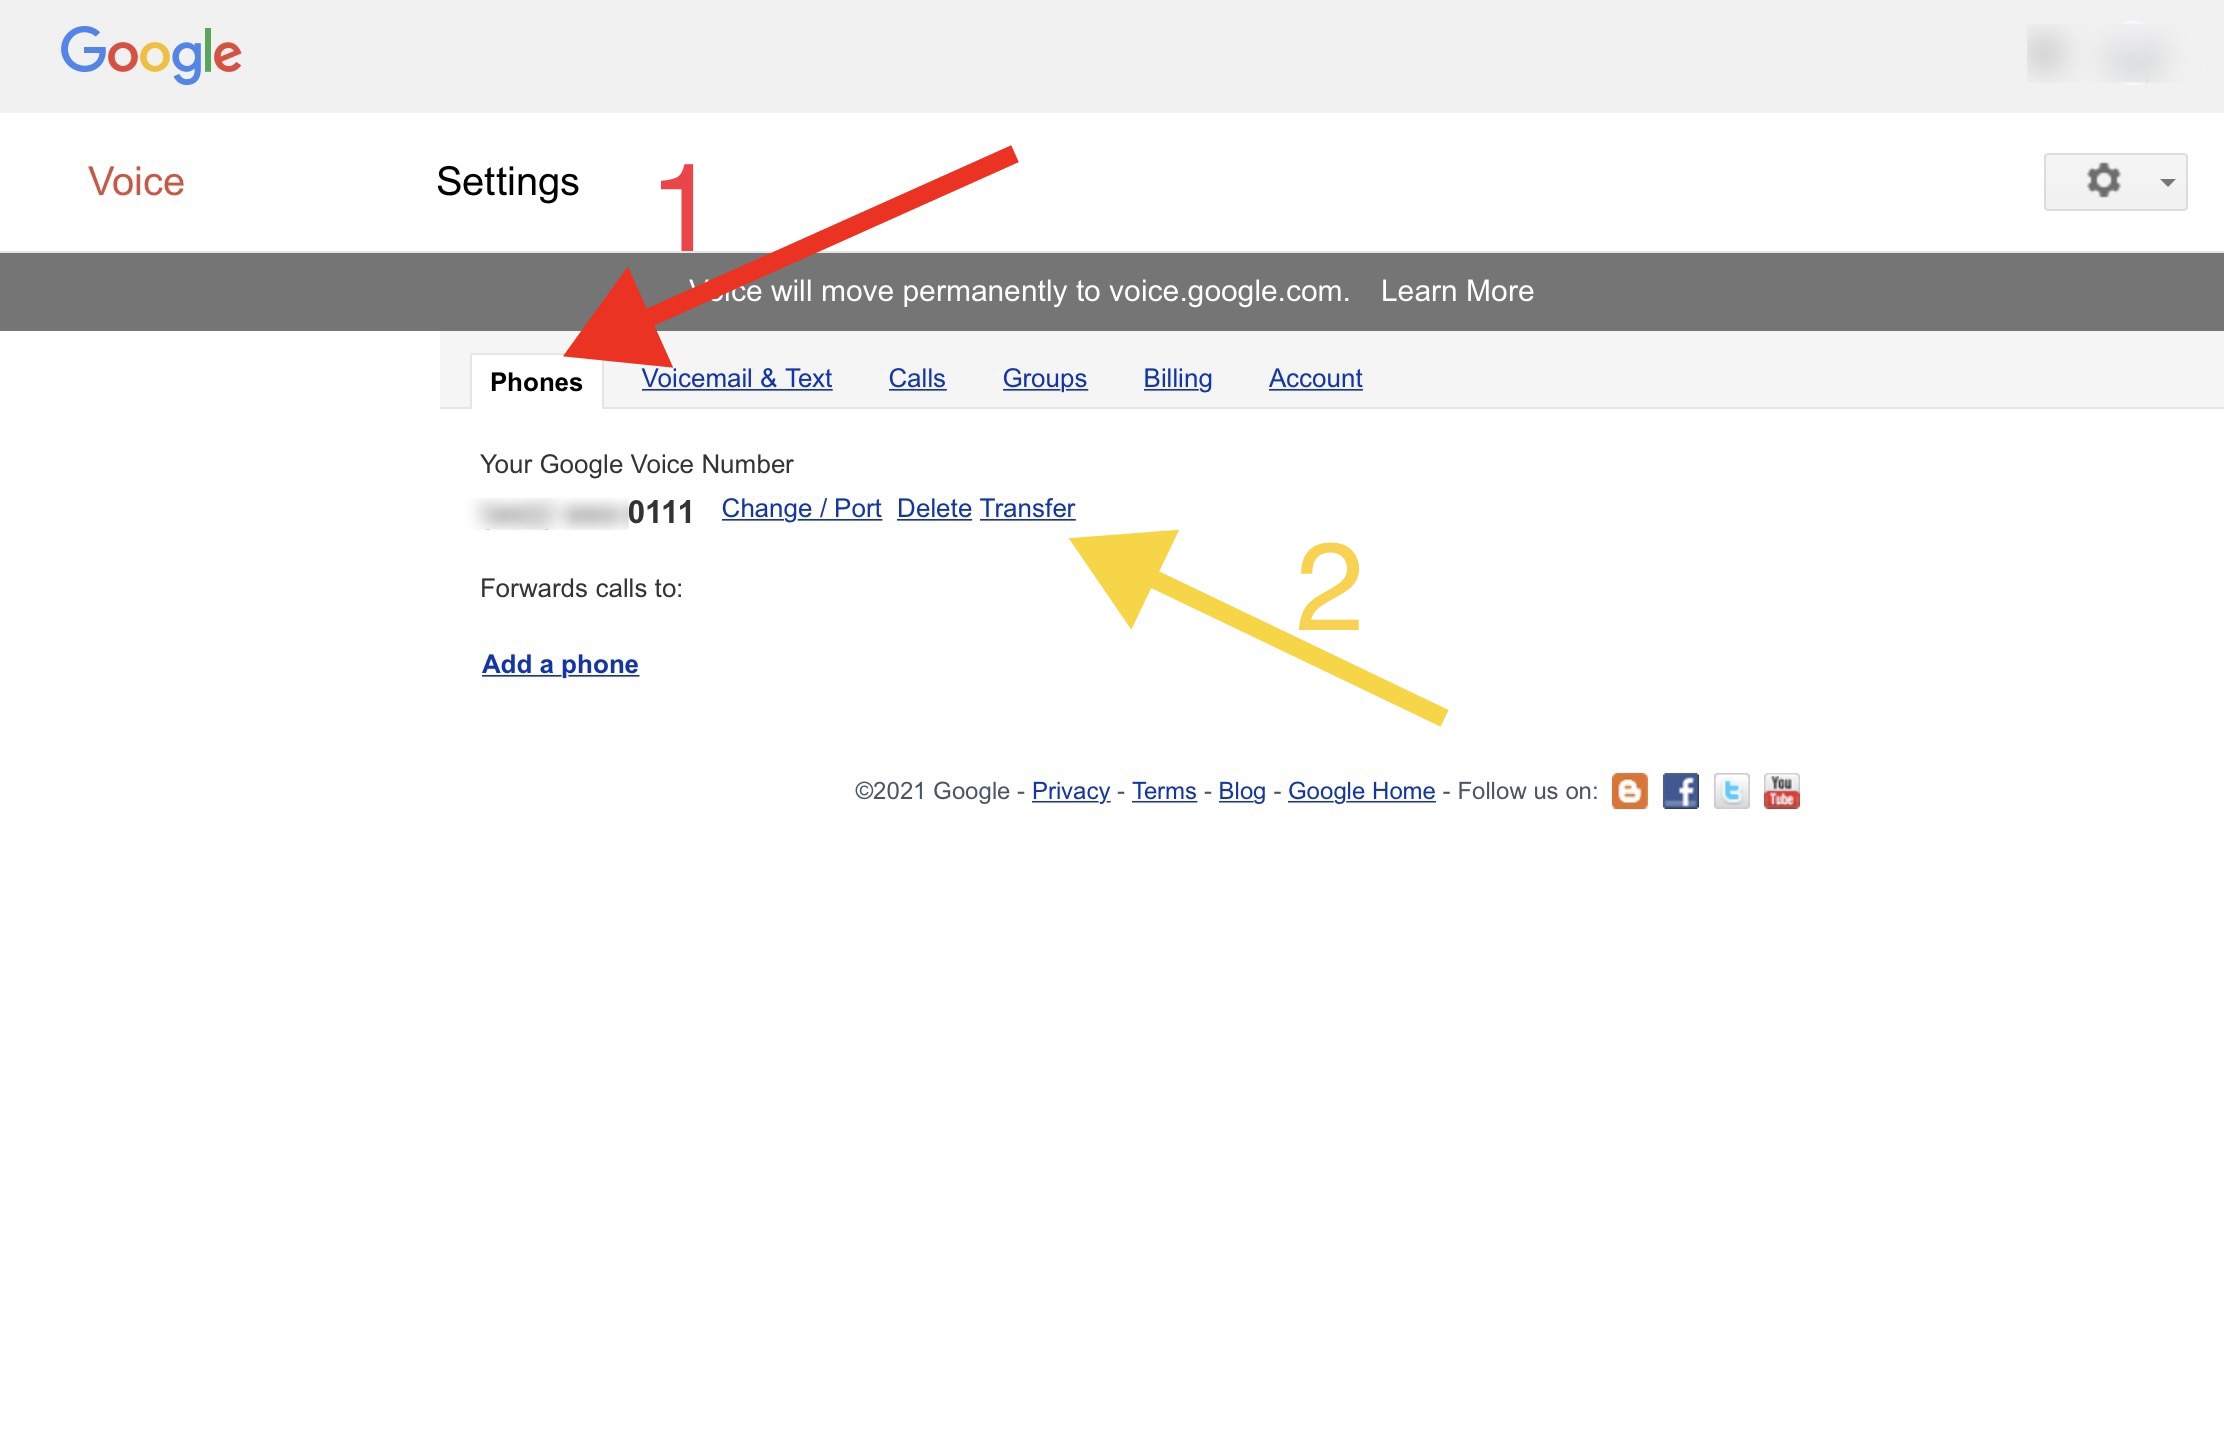Screen dimensions: 2224x1454
Task: Switch to Voicemail & Text tab
Action: click(737, 378)
